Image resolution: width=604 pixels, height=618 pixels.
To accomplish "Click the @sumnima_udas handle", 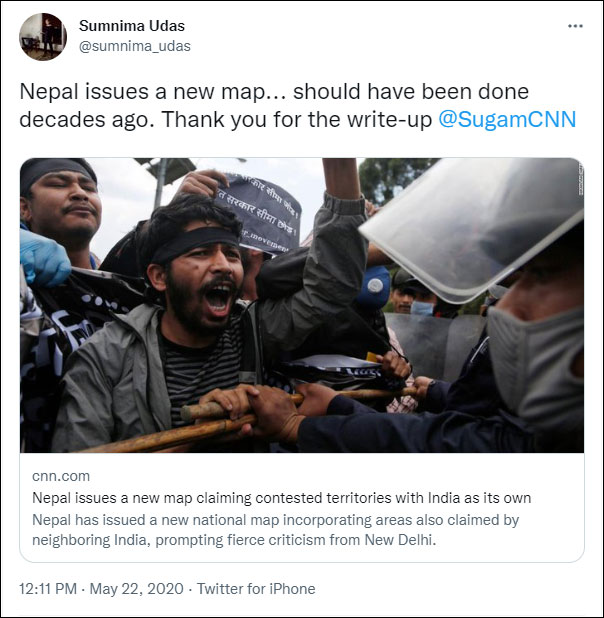I will [x=134, y=46].
